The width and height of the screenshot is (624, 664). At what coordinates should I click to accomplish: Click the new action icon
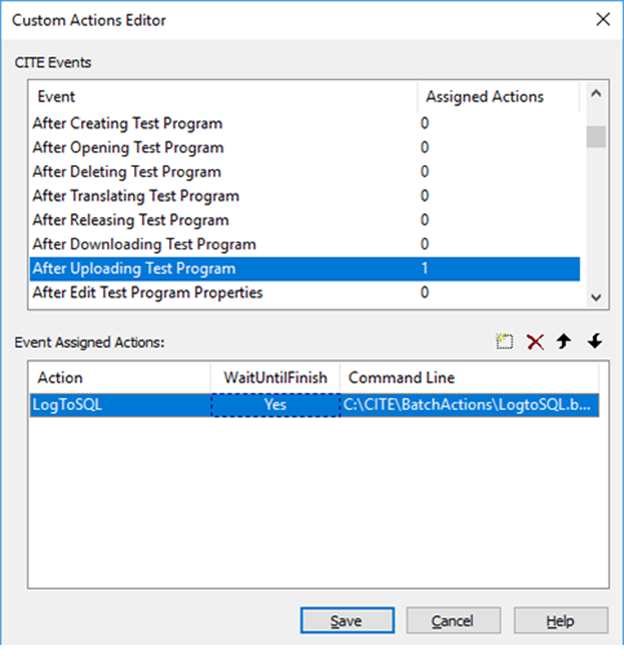(x=504, y=341)
